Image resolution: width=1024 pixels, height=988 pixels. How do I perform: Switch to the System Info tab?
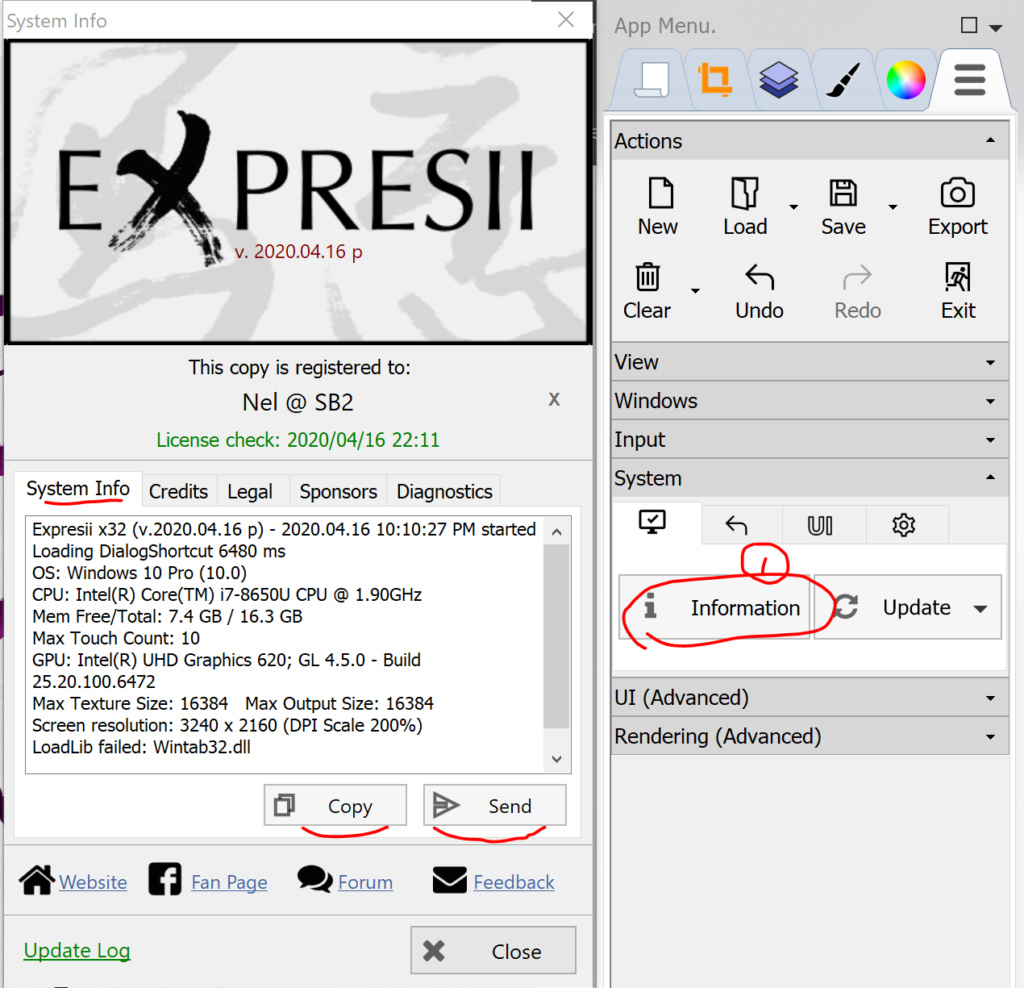(x=78, y=489)
